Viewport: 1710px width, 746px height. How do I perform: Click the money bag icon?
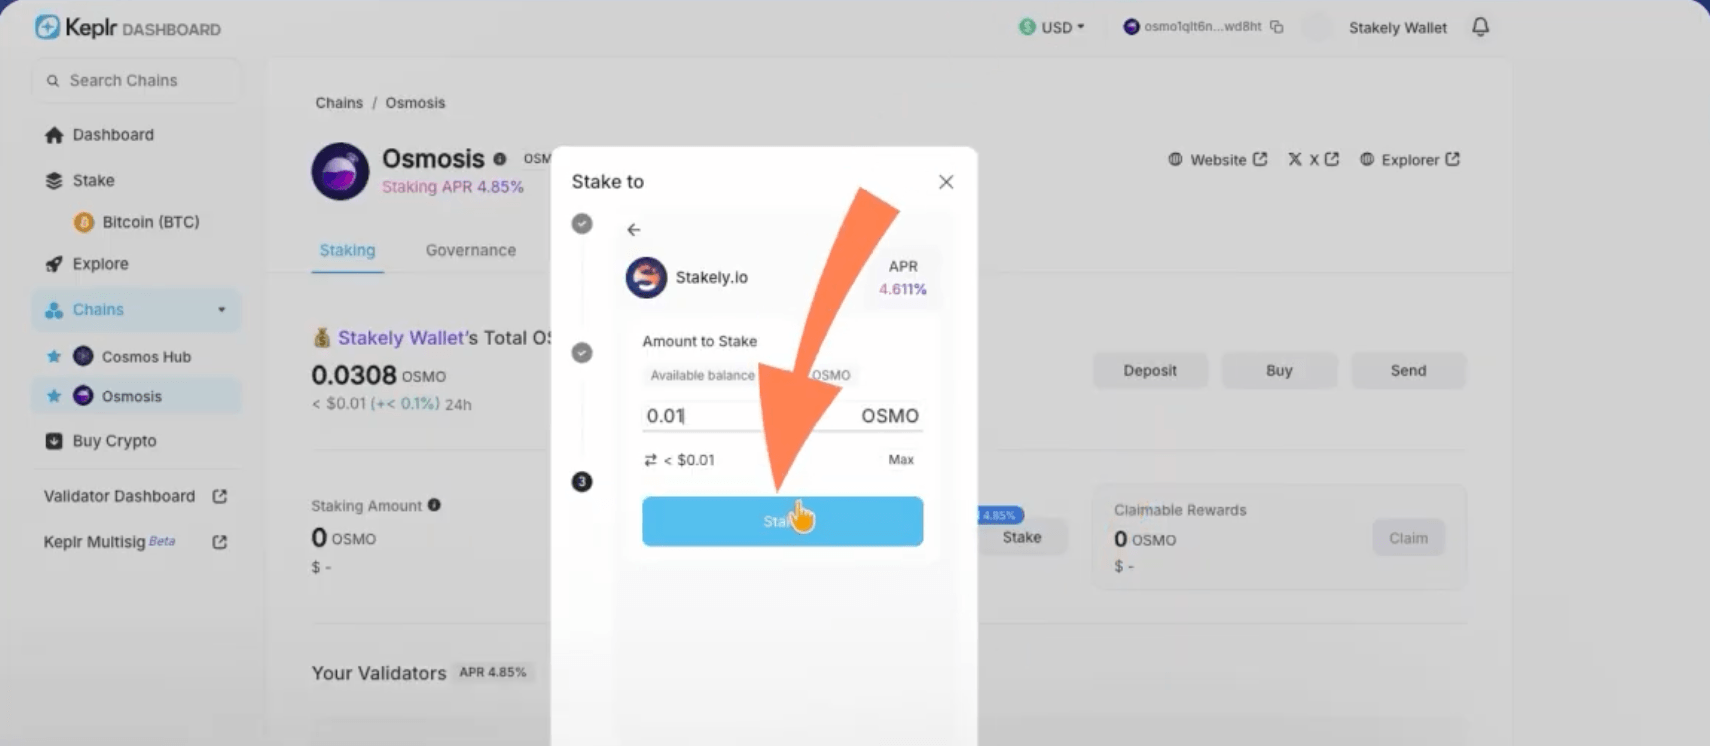click(x=322, y=338)
